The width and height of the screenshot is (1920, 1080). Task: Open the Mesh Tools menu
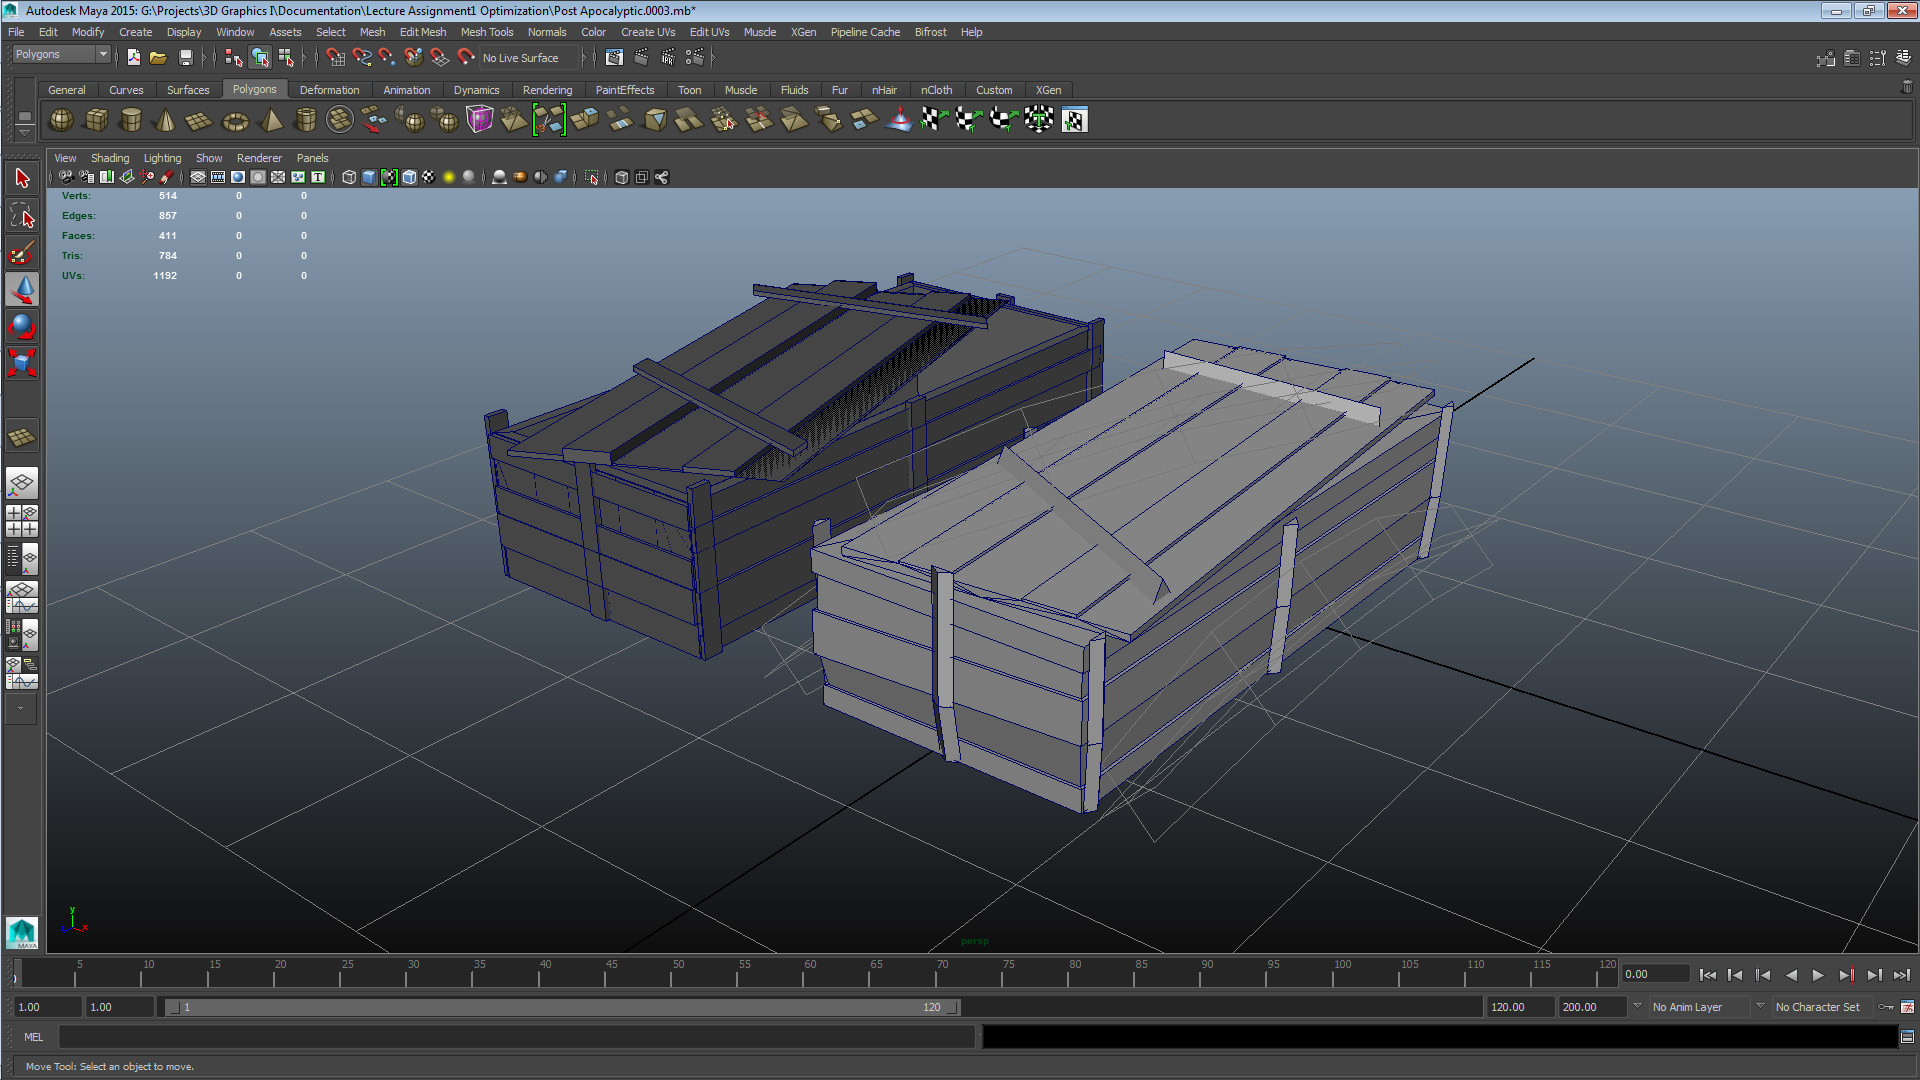486,32
